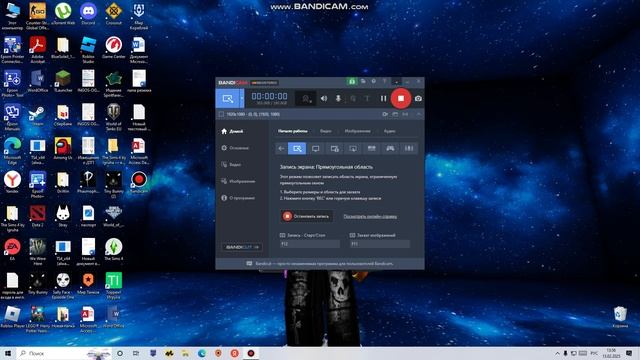Select Around mouse recording mode icon
This screenshot has width=640, height=360.
point(334,149)
